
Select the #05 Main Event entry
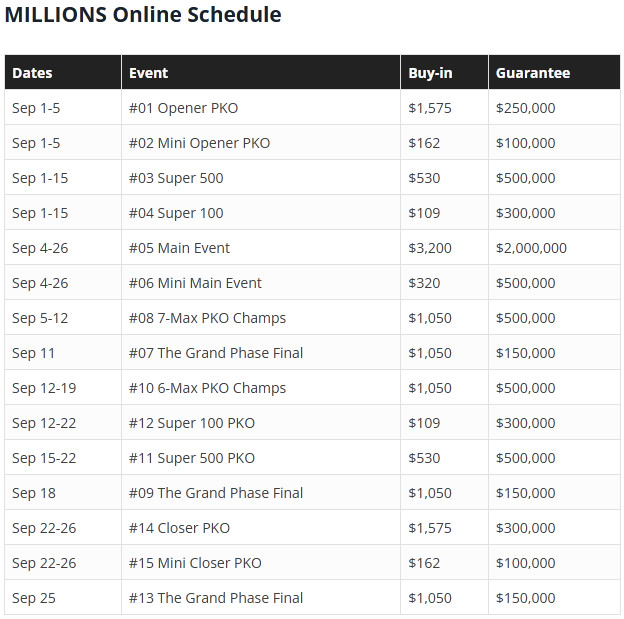pyautogui.click(x=179, y=248)
